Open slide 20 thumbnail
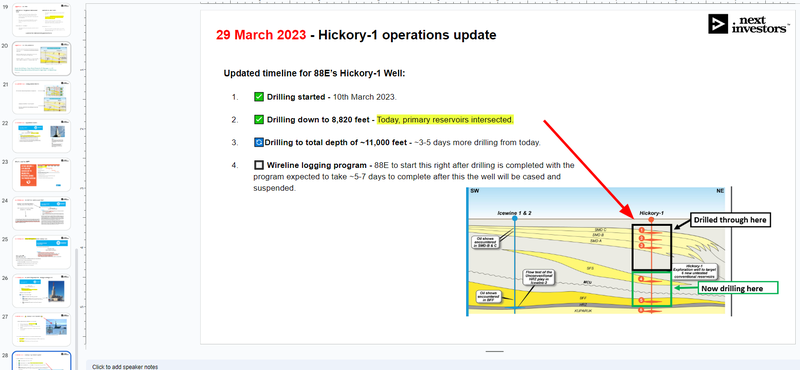Image resolution: width=800 pixels, height=370 pixels. click(x=41, y=59)
